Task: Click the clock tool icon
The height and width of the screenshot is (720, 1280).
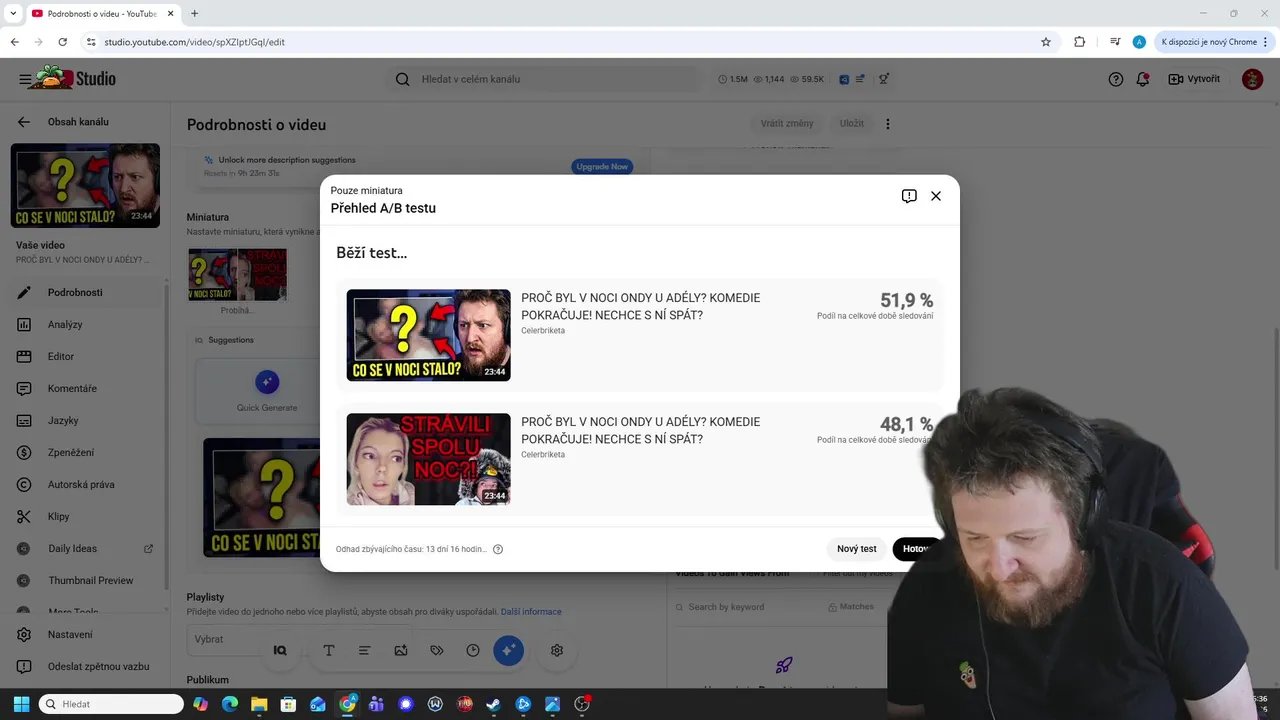Action: pyautogui.click(x=473, y=650)
